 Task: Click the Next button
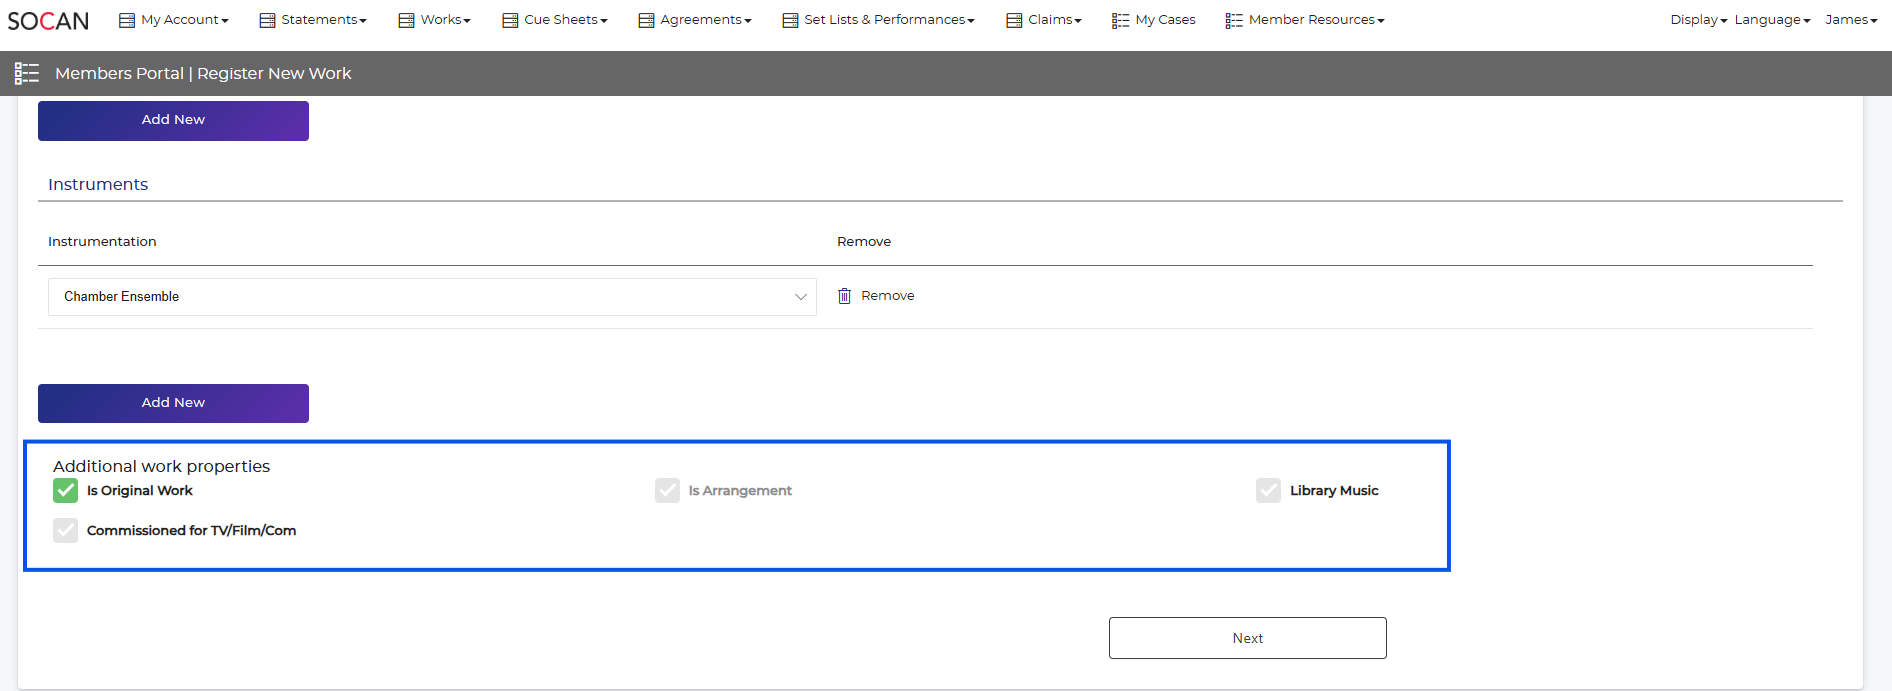click(1247, 638)
